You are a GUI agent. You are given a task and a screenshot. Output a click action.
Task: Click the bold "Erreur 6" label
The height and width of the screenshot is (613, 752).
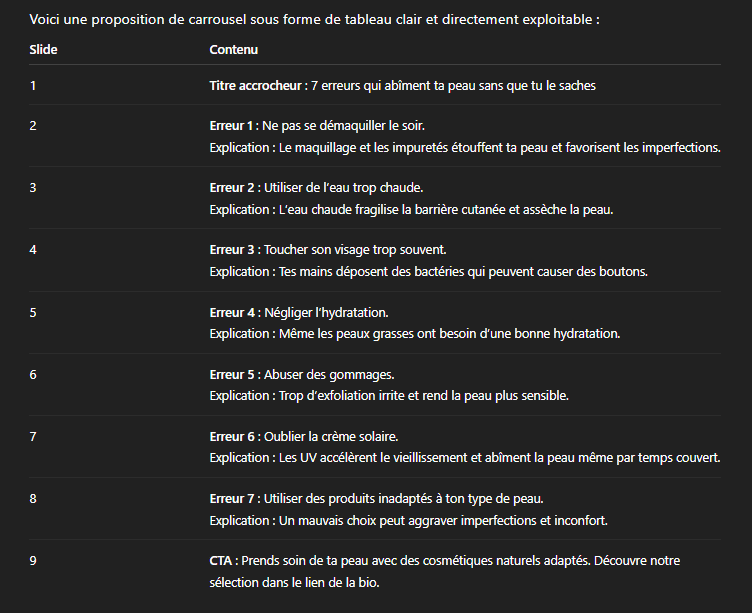tap(234, 436)
